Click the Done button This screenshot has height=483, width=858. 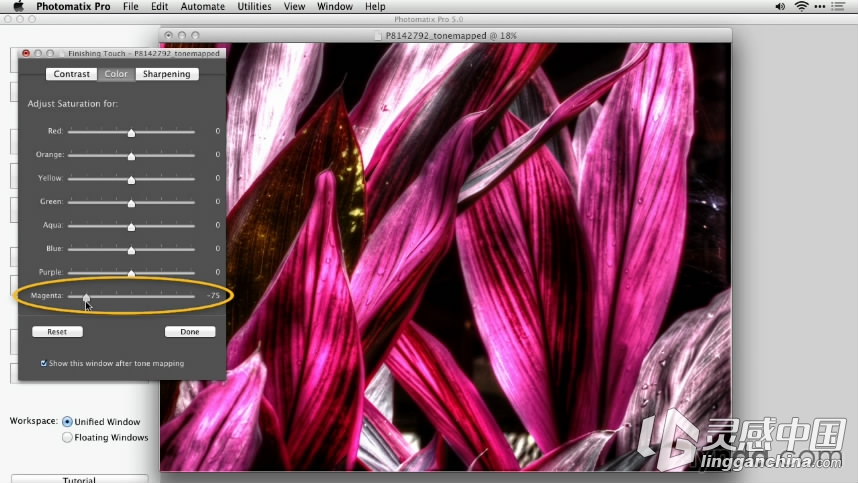pos(190,331)
